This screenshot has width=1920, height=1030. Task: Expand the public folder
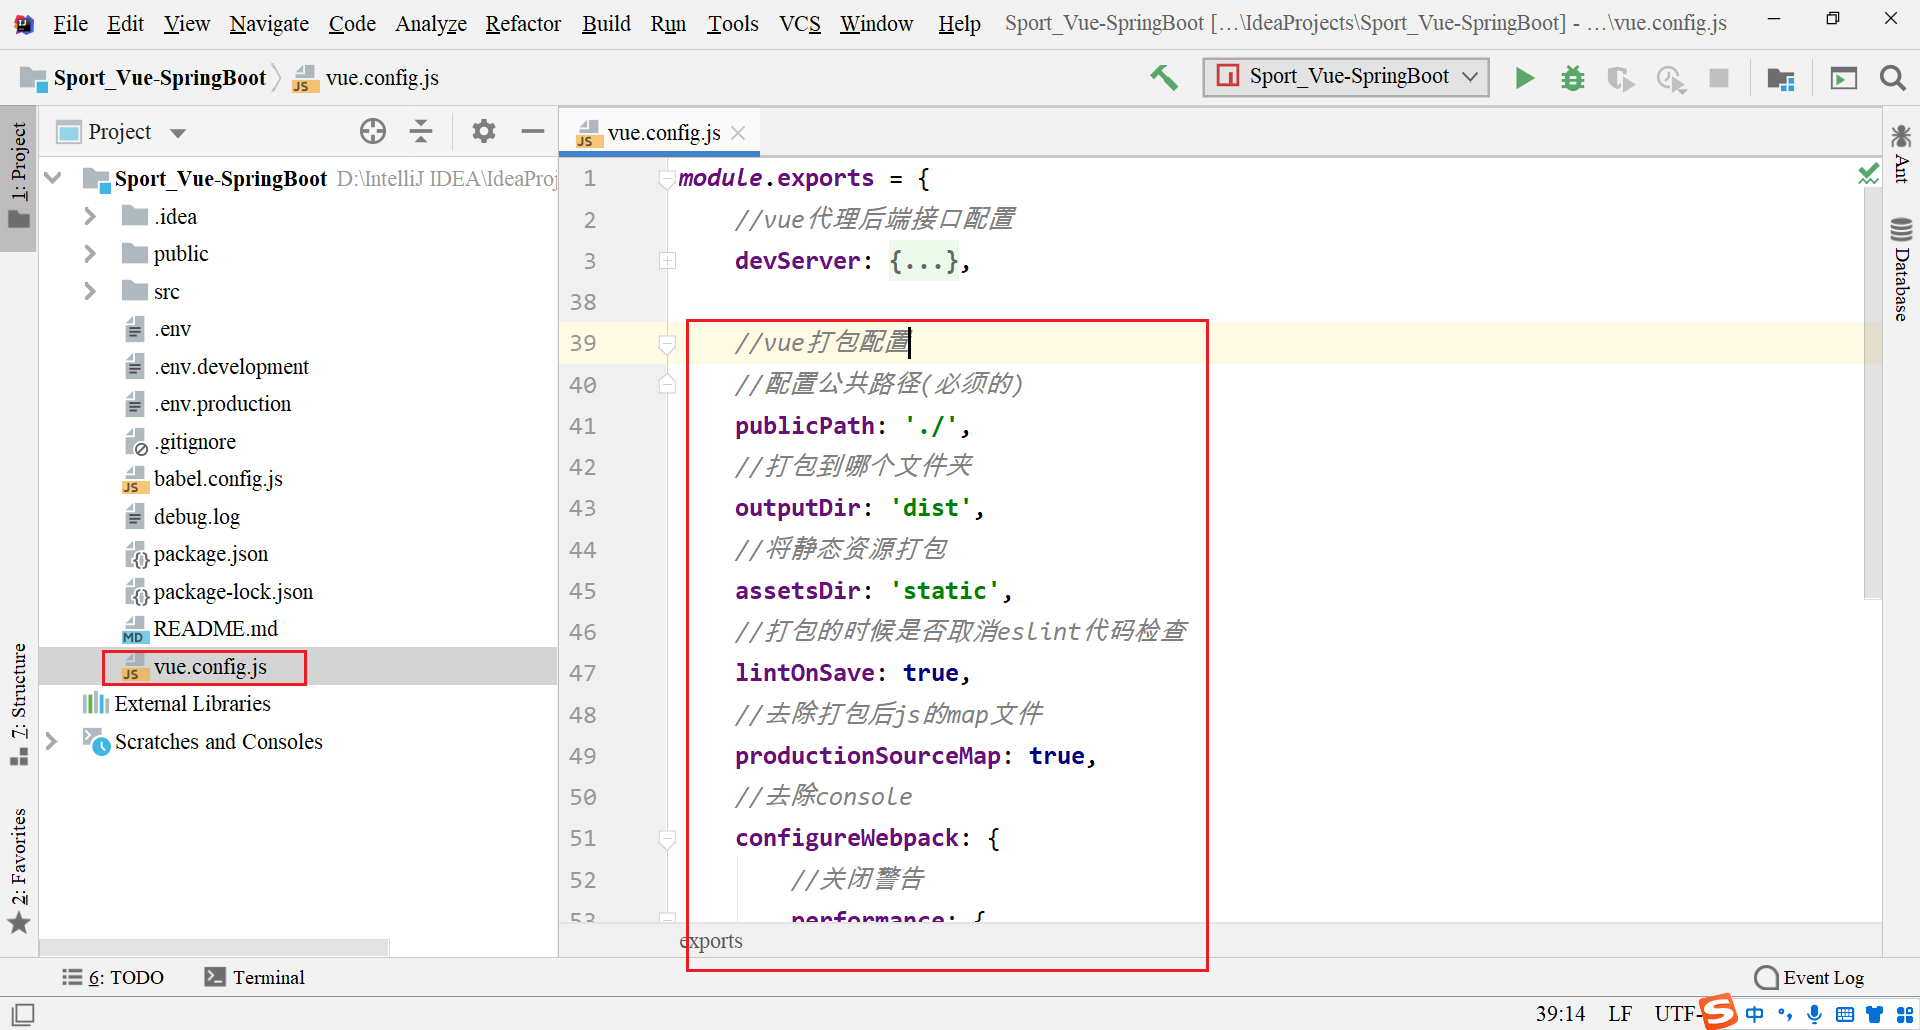[x=90, y=254]
